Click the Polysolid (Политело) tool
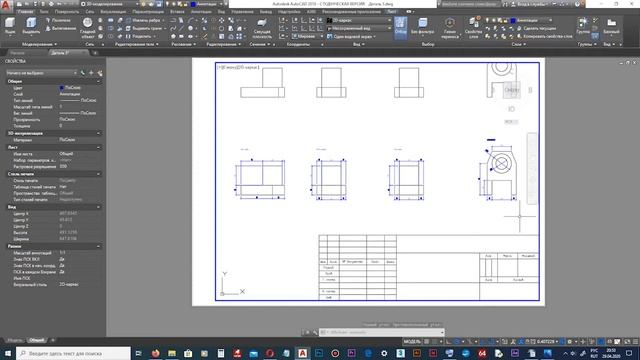Viewport: 640px width, 360px height. [x=58, y=20]
